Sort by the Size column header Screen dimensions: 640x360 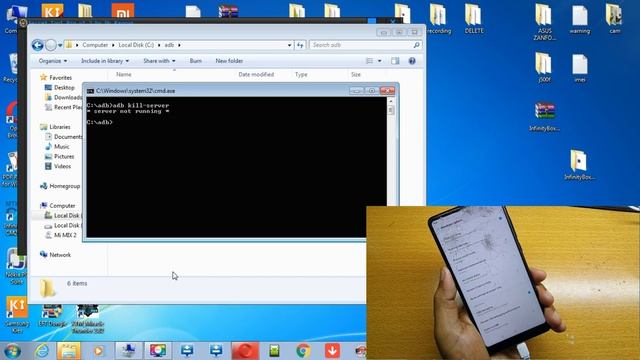pyautogui.click(x=356, y=74)
